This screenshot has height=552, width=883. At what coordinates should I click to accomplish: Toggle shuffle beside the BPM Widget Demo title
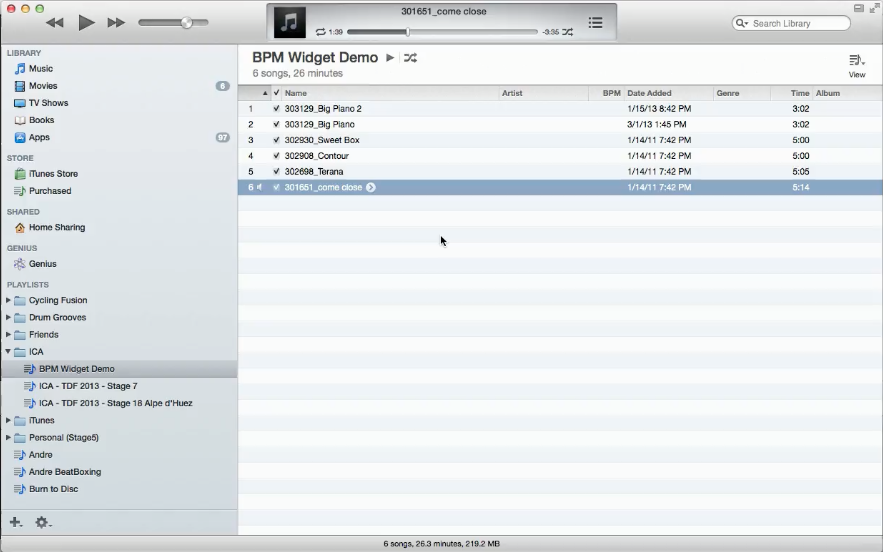tap(410, 58)
